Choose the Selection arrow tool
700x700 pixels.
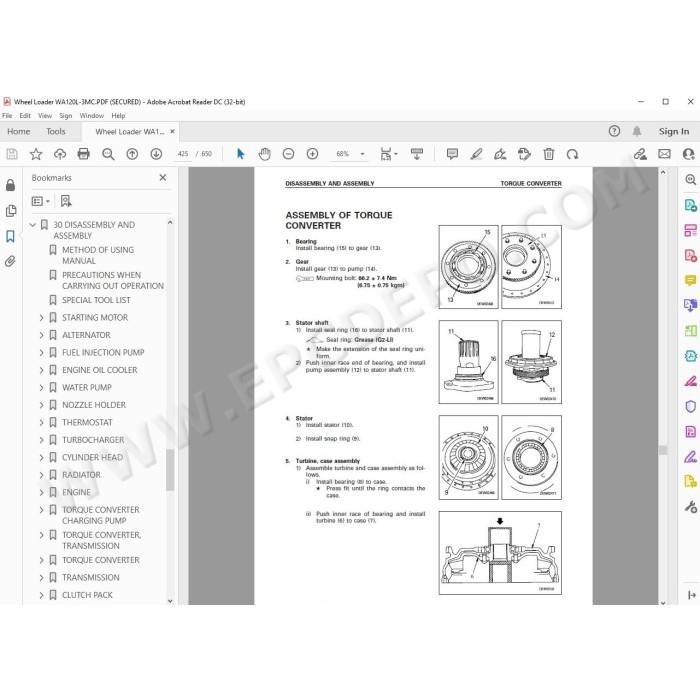click(241, 154)
